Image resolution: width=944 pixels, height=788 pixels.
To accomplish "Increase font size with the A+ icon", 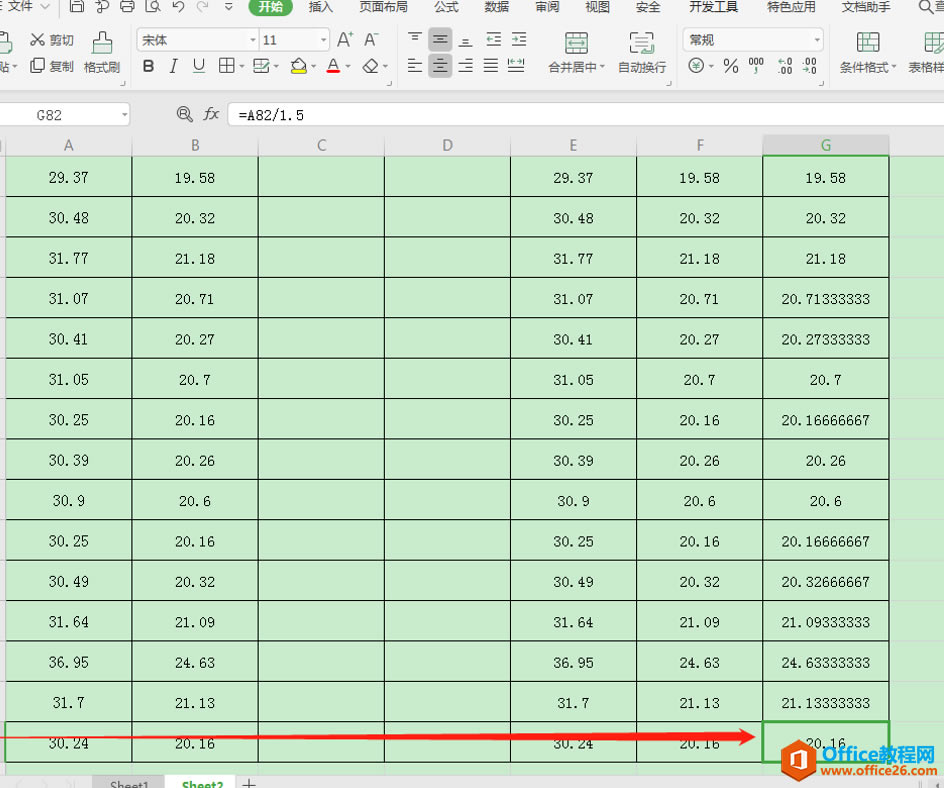I will coord(345,40).
